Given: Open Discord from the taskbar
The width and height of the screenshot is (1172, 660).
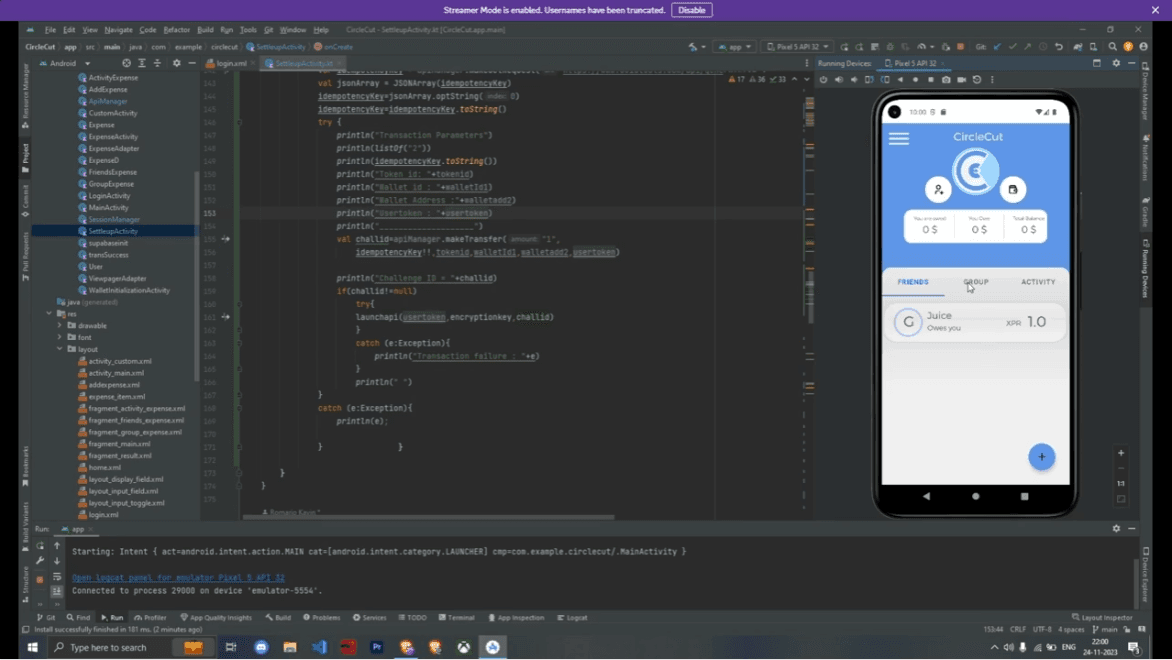Looking at the screenshot, I should tap(261, 647).
